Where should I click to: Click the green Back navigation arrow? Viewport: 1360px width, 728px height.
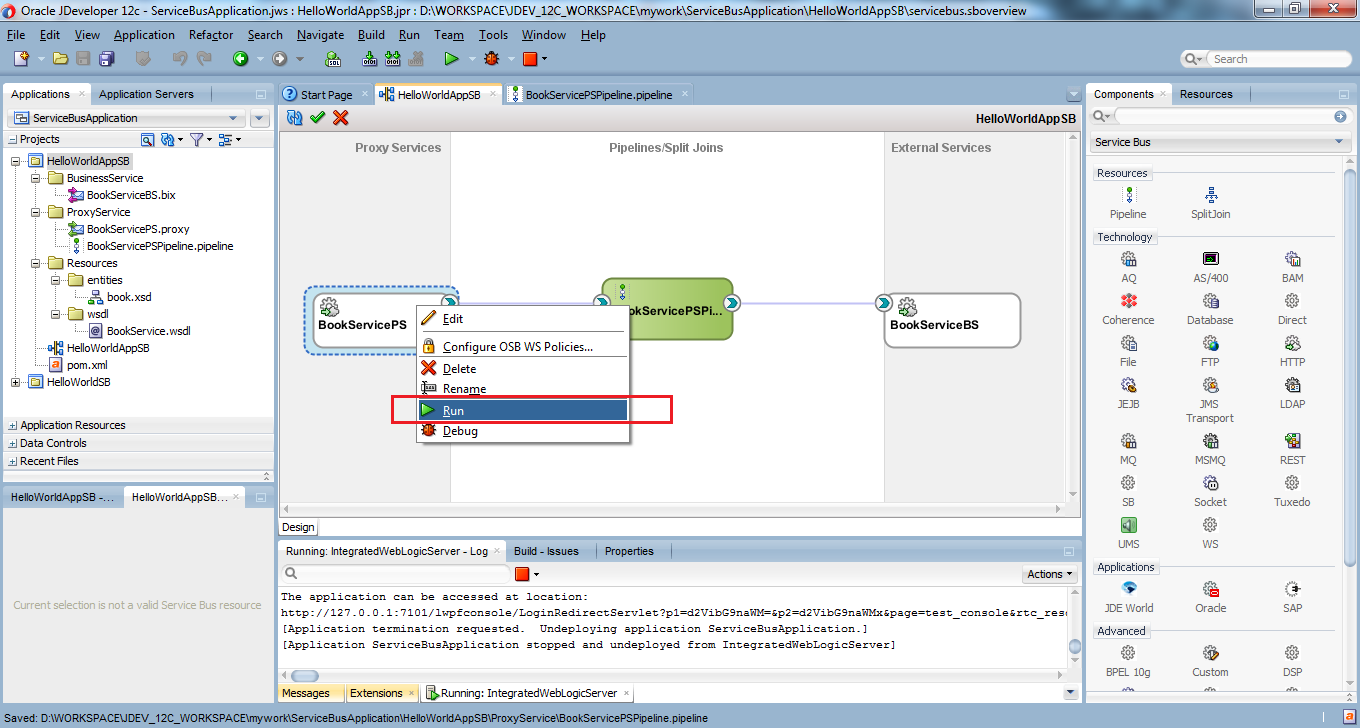coord(240,59)
